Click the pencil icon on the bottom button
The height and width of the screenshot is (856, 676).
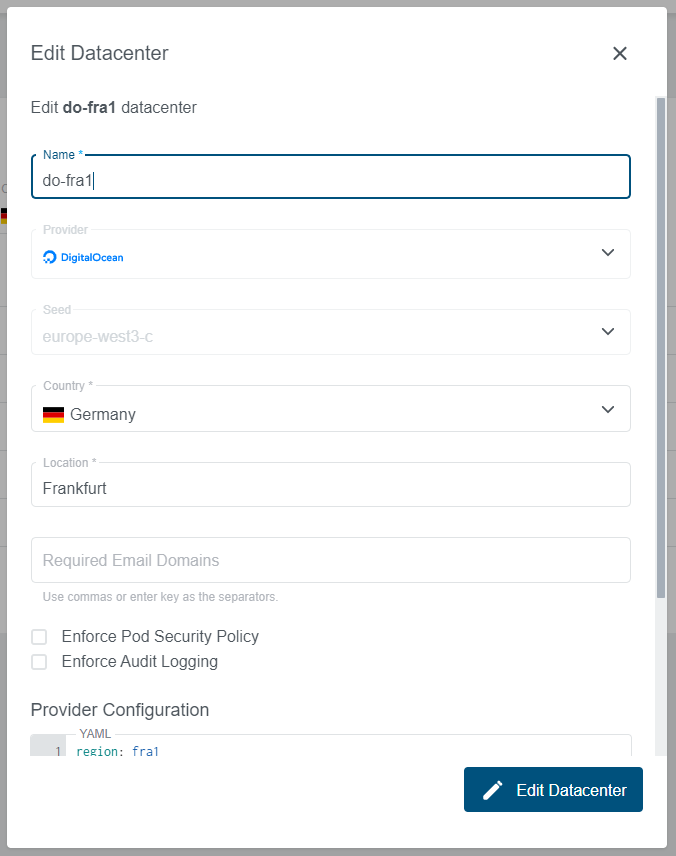coord(492,790)
